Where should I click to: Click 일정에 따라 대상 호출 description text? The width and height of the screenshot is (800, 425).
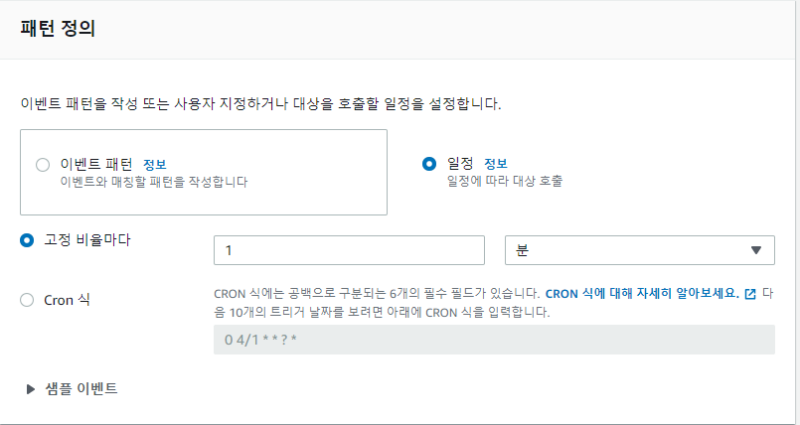click(x=505, y=182)
